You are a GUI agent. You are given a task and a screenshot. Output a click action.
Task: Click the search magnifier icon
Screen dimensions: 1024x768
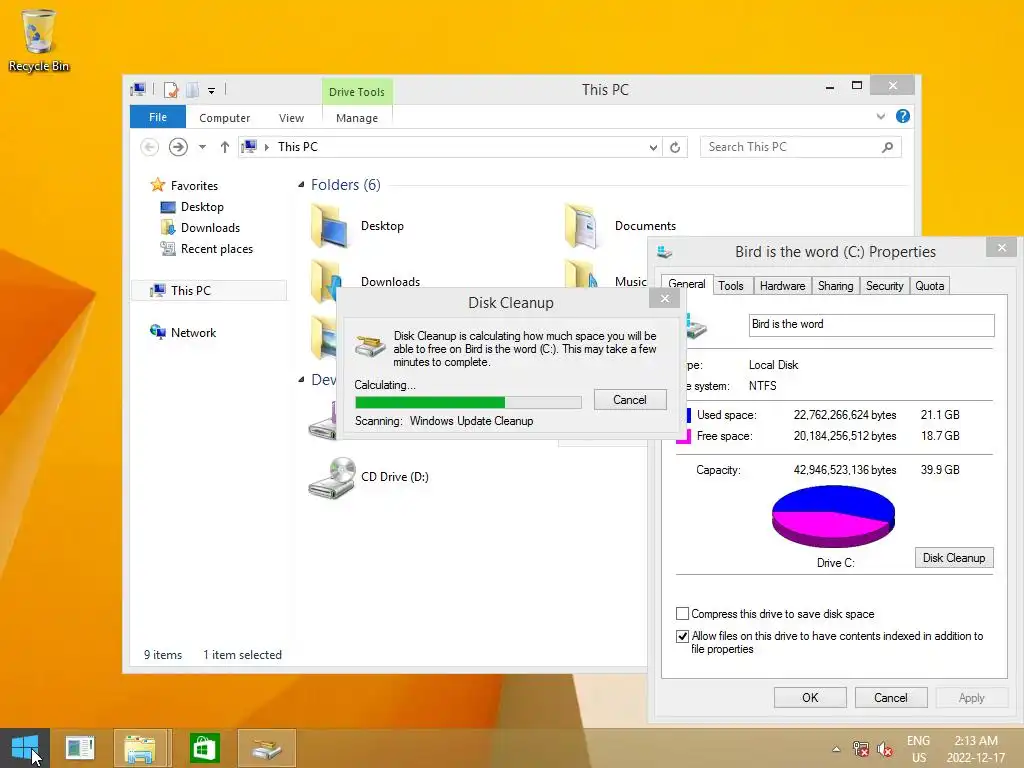[887, 148]
